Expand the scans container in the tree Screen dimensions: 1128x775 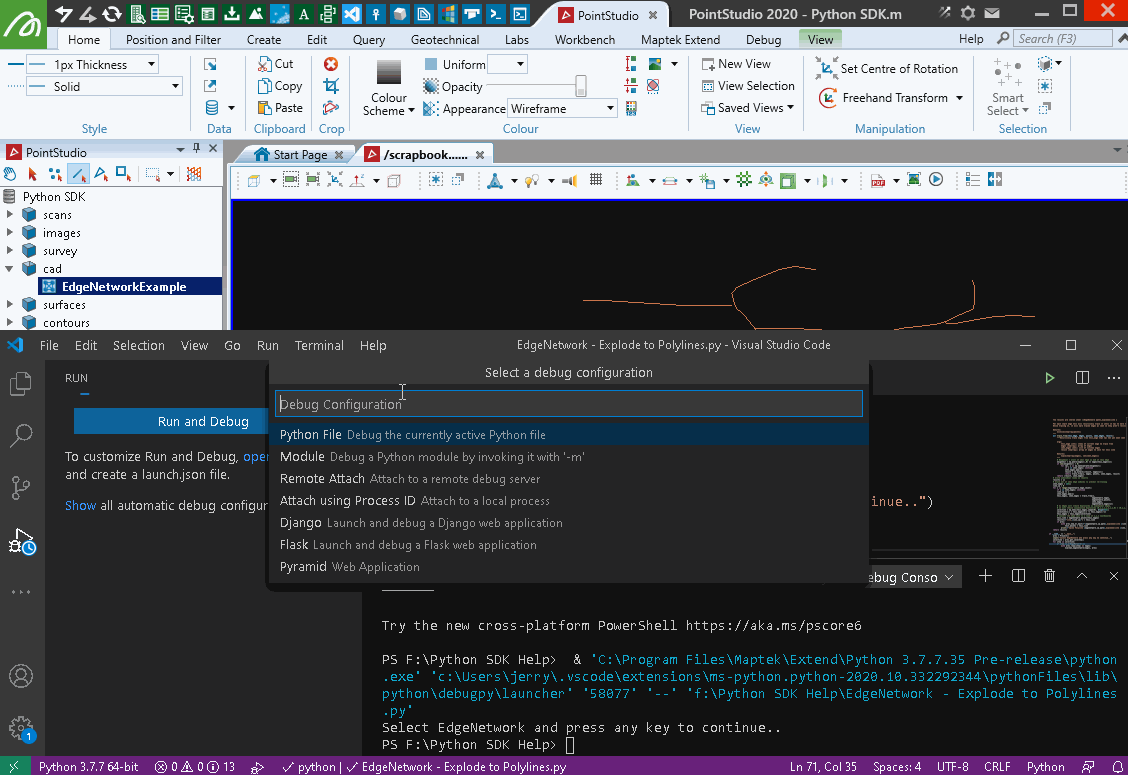coord(9,215)
